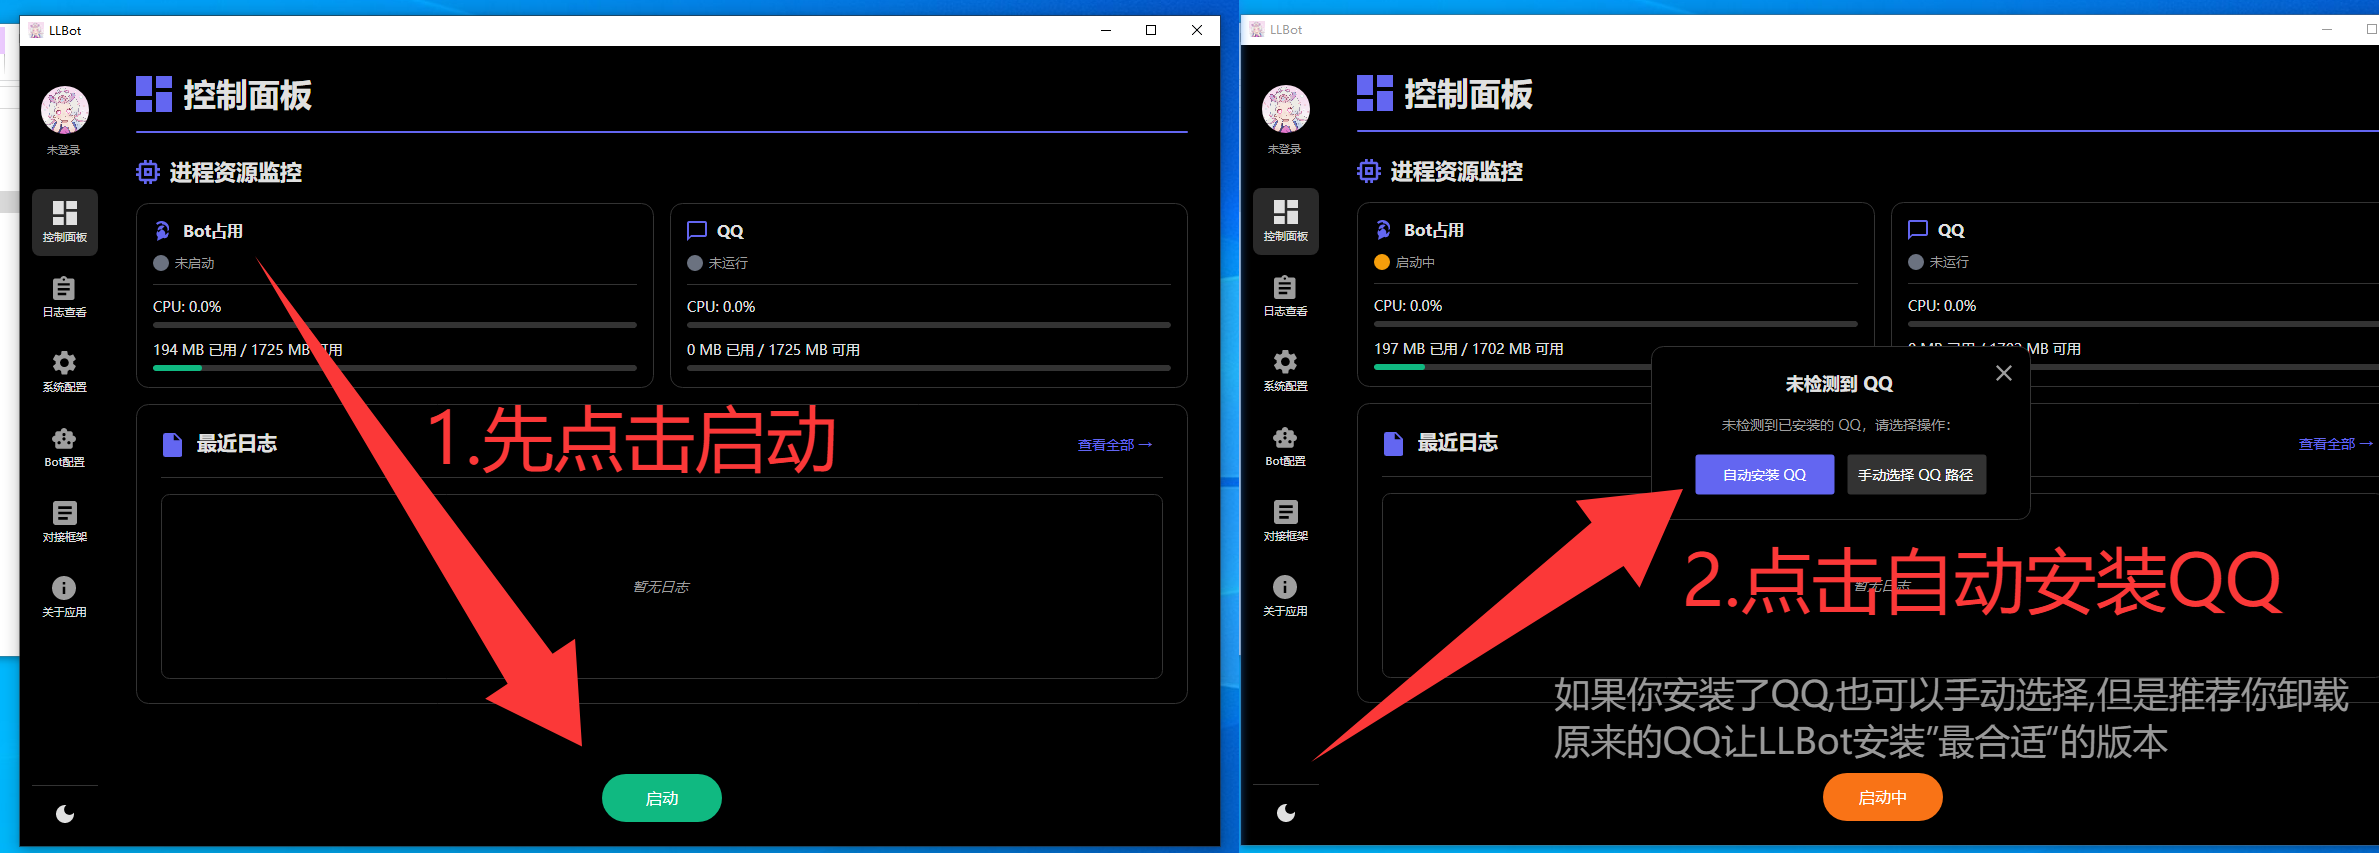Click 控制面板 dashboard title icon in left window
The width and height of the screenshot is (2379, 853).
click(154, 94)
